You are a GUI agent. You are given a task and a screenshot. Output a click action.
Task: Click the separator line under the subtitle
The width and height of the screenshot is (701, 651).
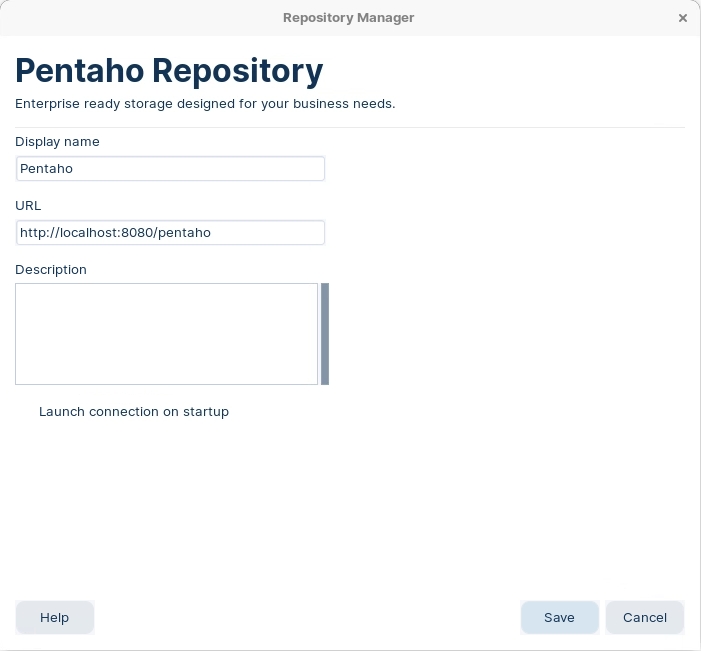pos(350,127)
